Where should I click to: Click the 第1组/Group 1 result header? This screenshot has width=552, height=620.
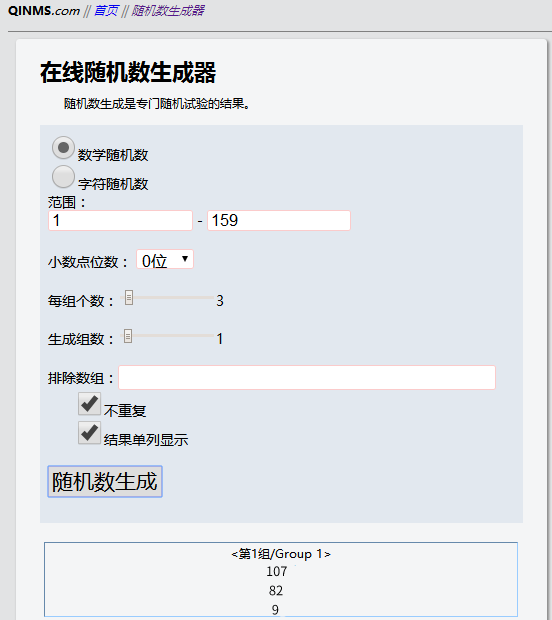[281, 554]
